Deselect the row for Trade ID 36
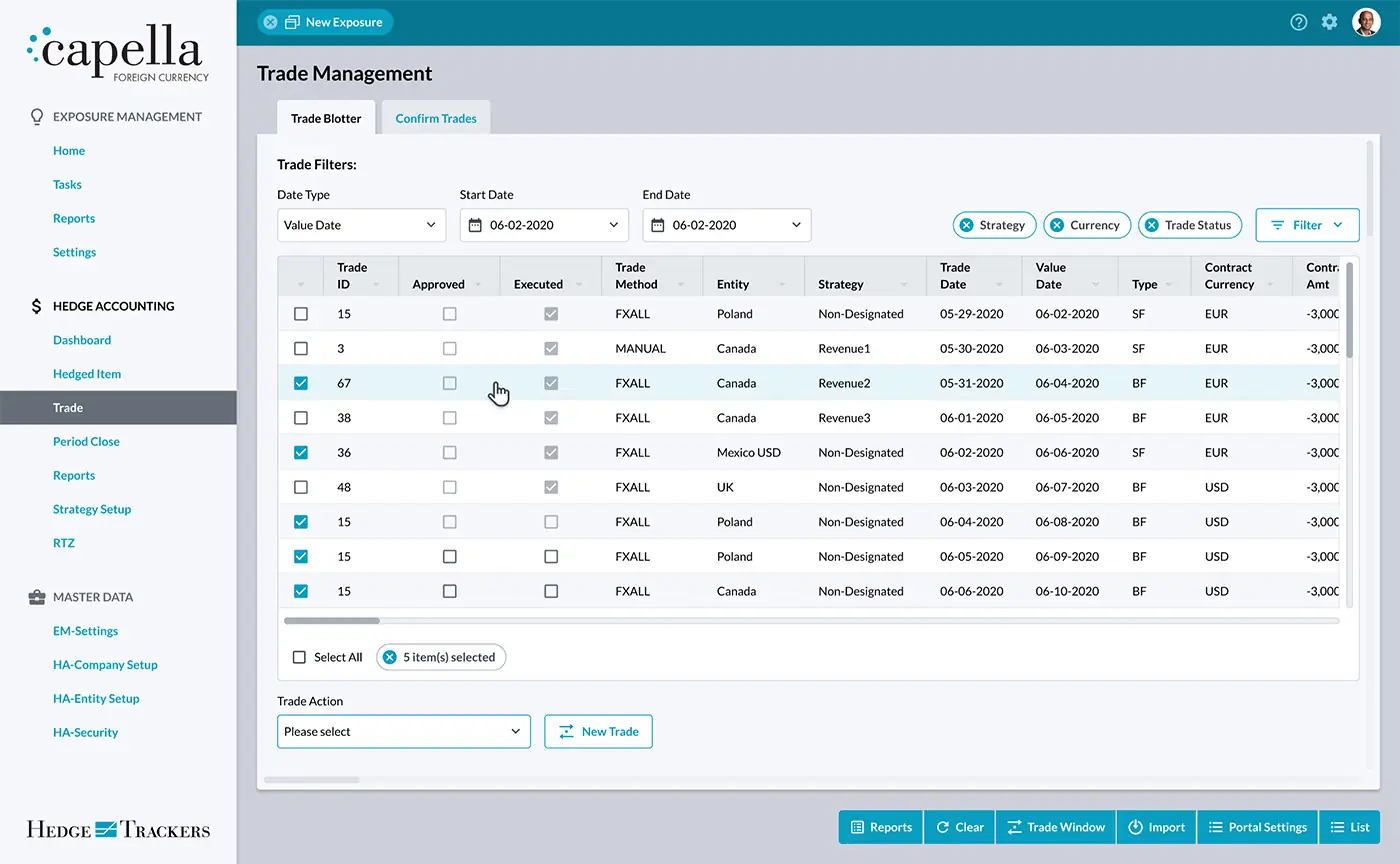1400x864 pixels. pyautogui.click(x=301, y=452)
